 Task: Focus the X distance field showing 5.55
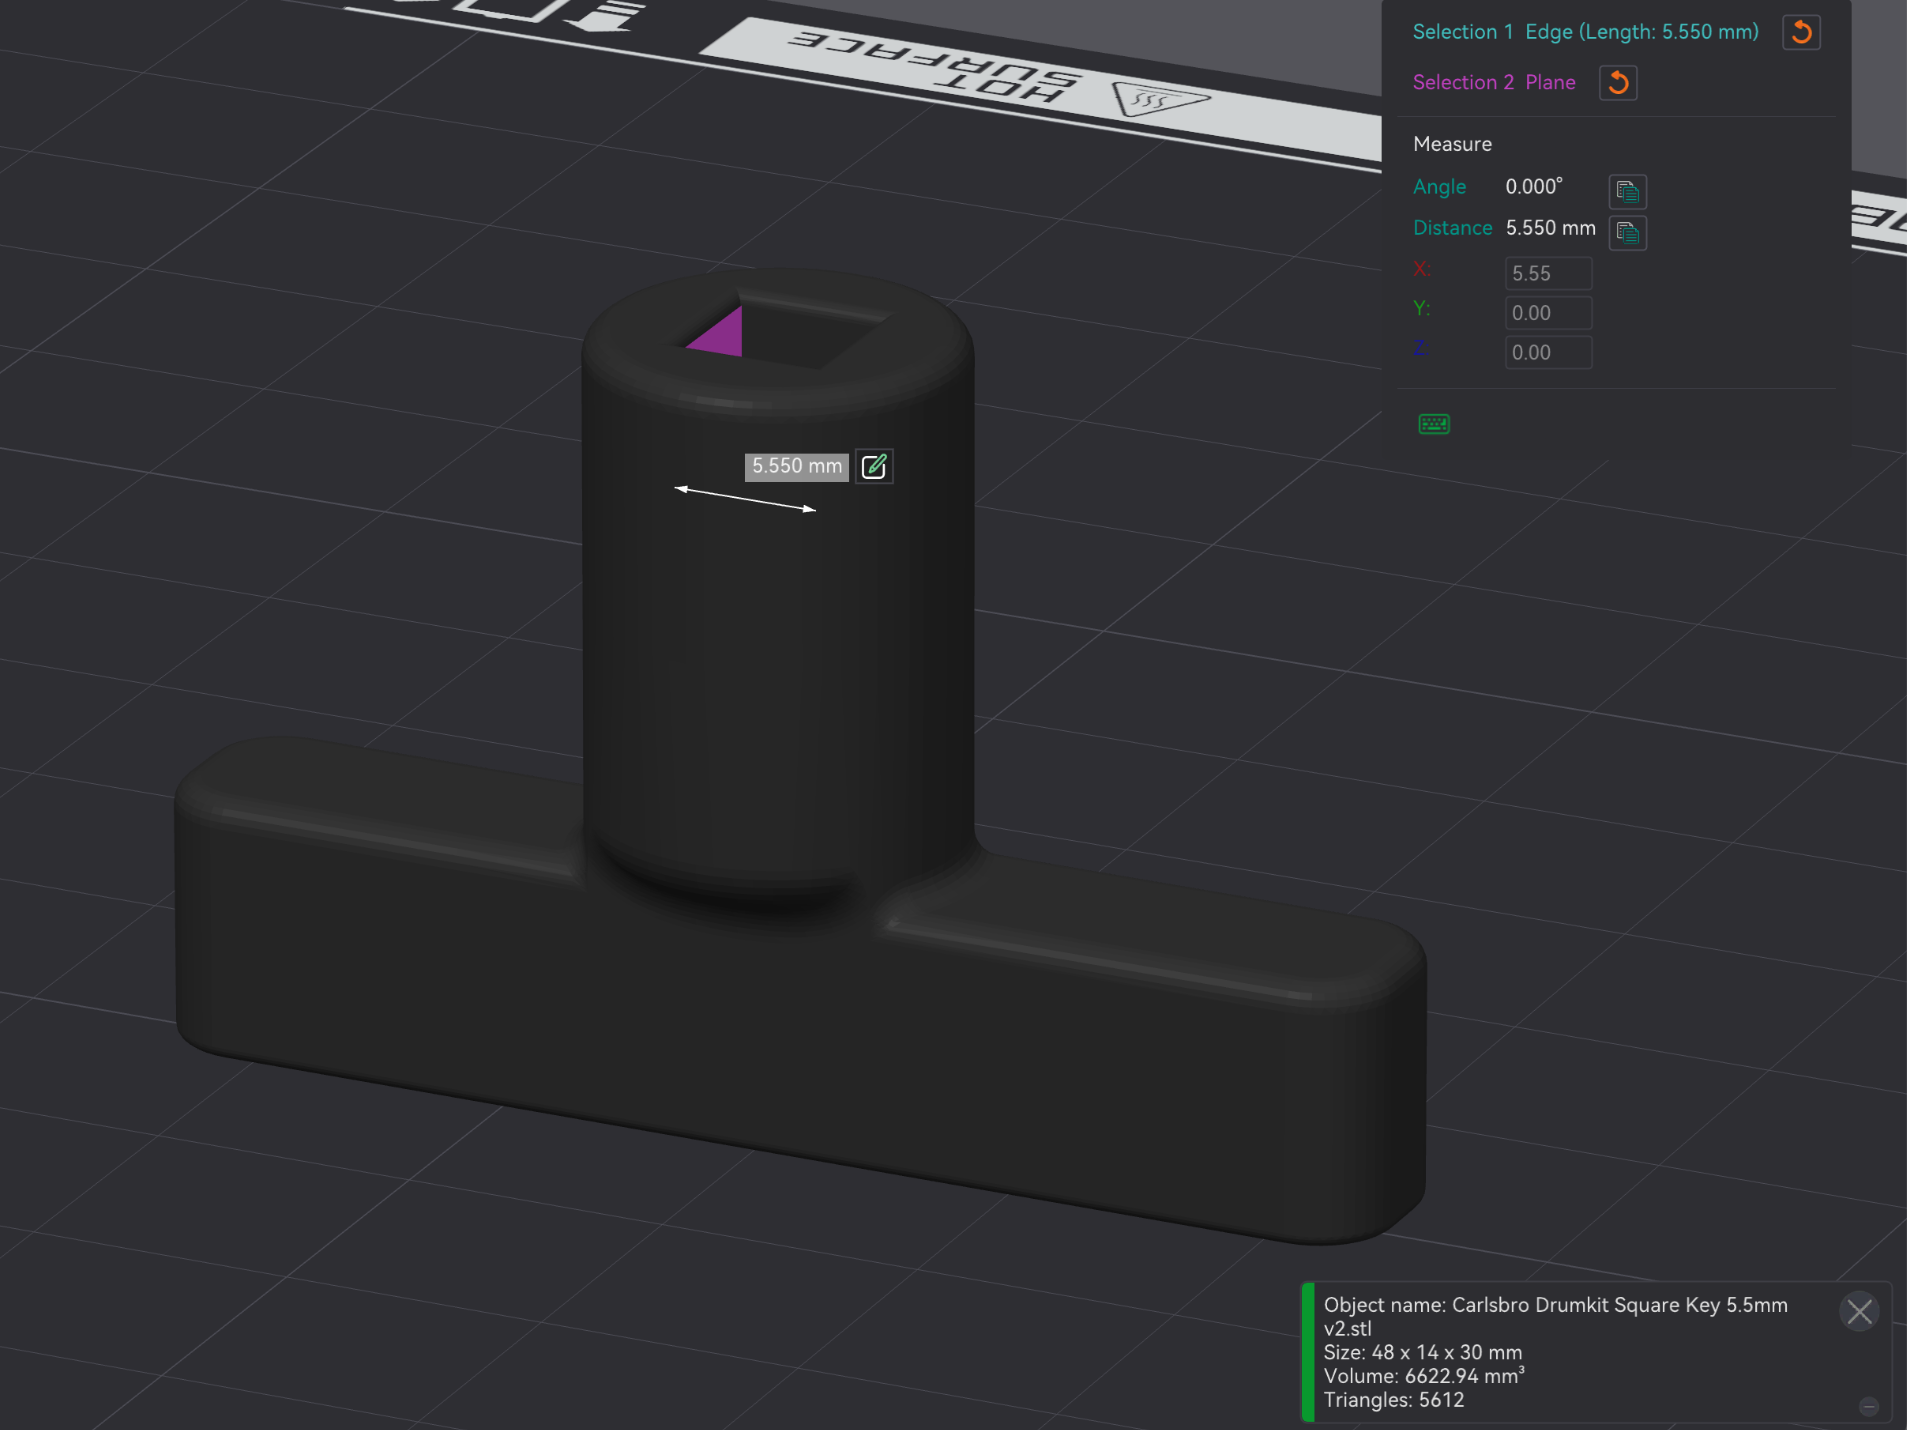click(1548, 273)
